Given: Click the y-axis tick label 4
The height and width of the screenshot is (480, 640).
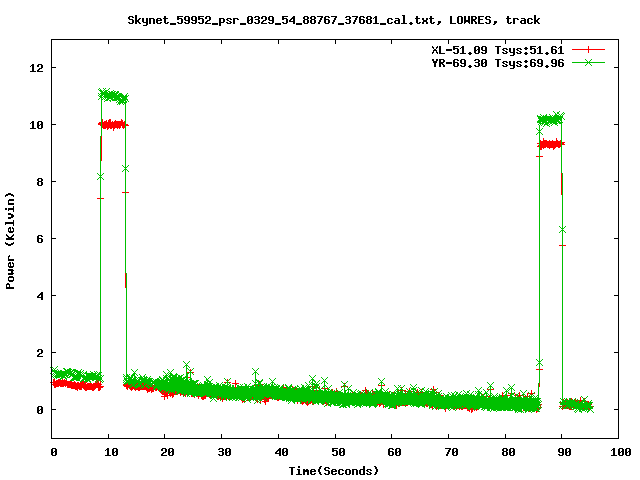Looking at the screenshot, I should pos(40,296).
